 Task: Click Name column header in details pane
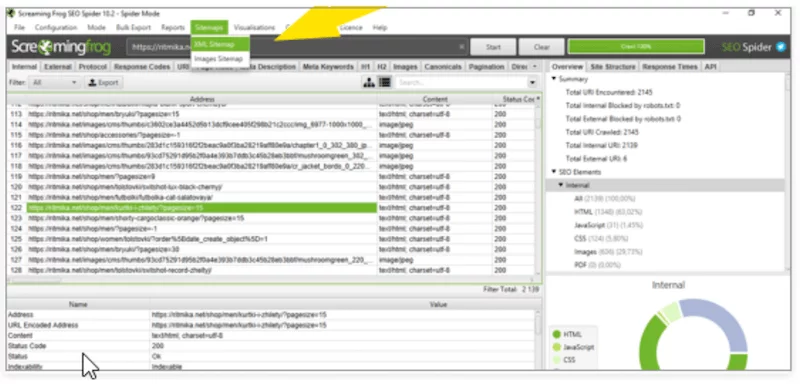click(78, 304)
